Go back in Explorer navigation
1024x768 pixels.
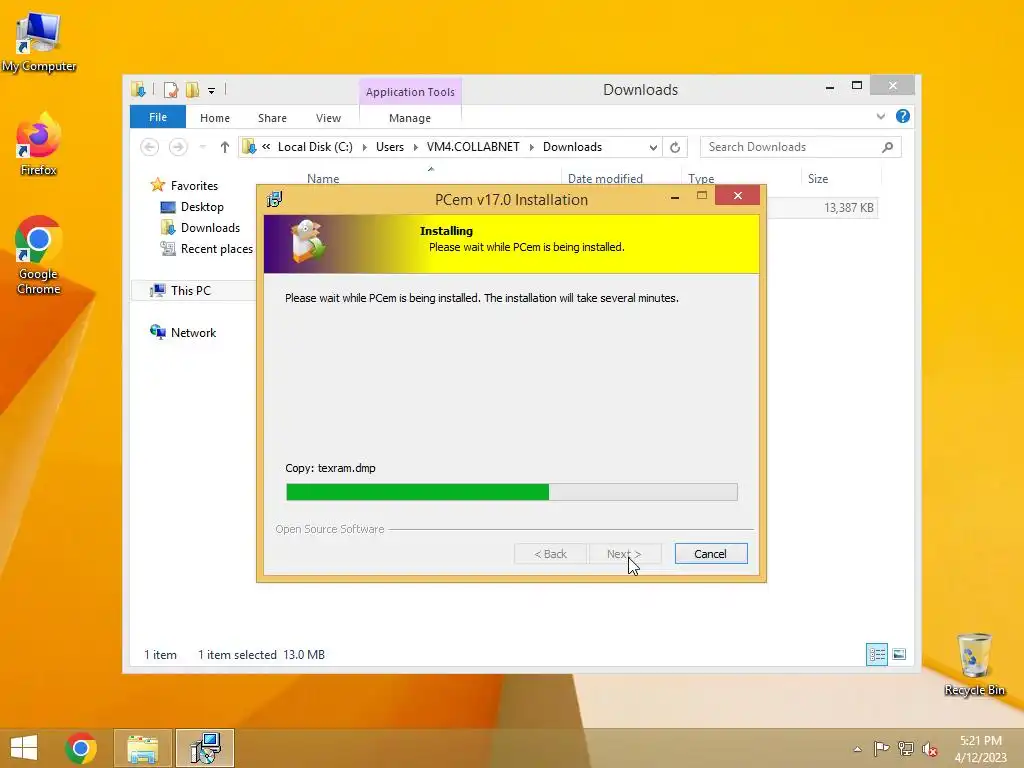click(150, 147)
